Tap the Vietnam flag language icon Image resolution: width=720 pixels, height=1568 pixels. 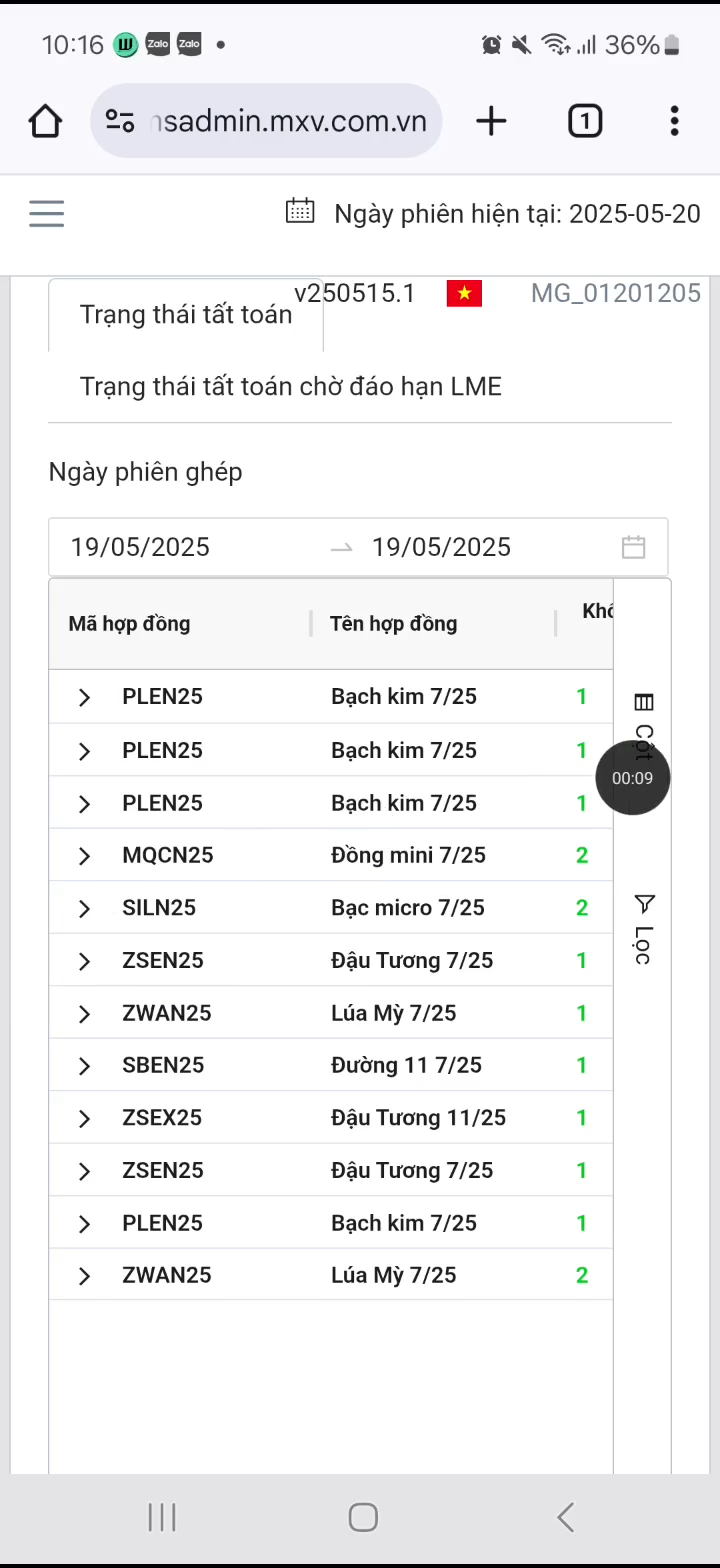pos(464,293)
